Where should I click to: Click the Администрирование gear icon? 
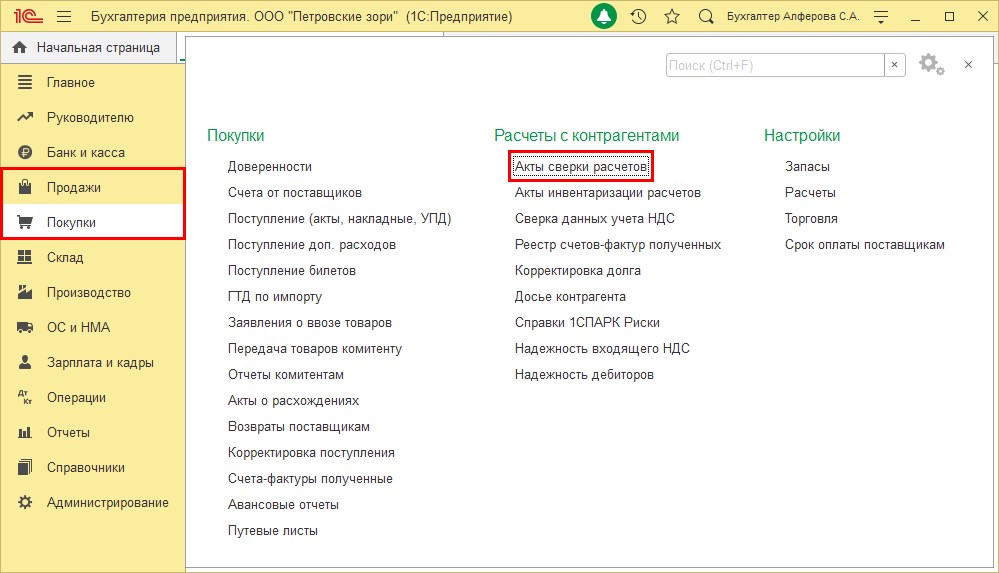(25, 502)
